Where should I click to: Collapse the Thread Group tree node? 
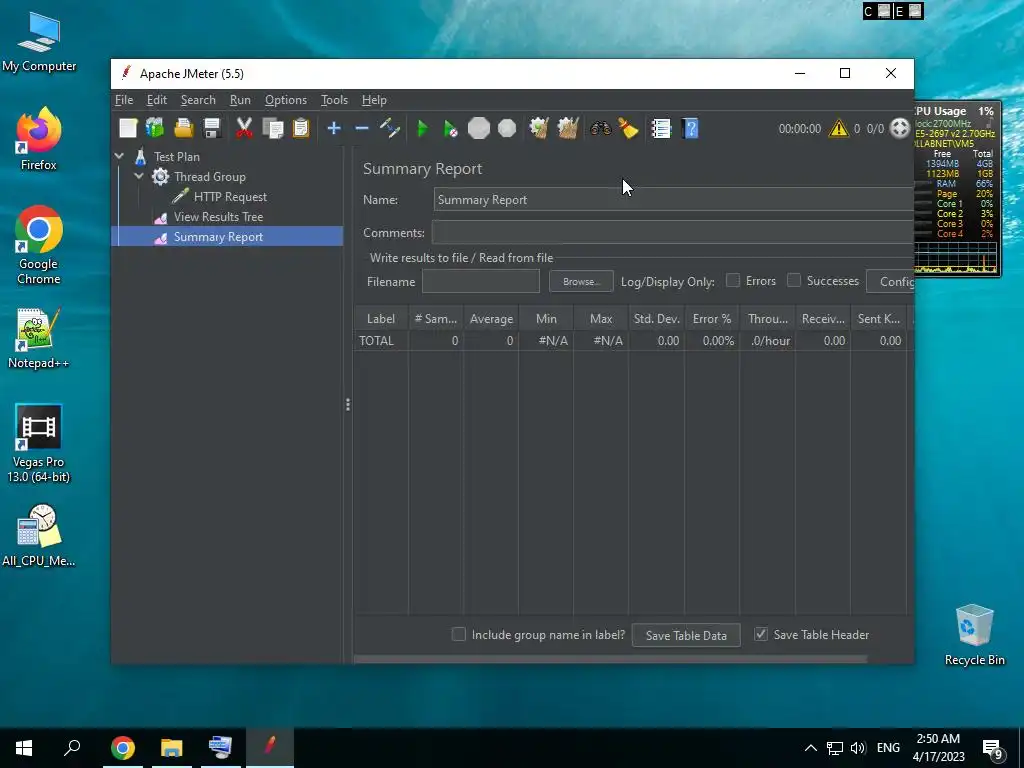138,176
